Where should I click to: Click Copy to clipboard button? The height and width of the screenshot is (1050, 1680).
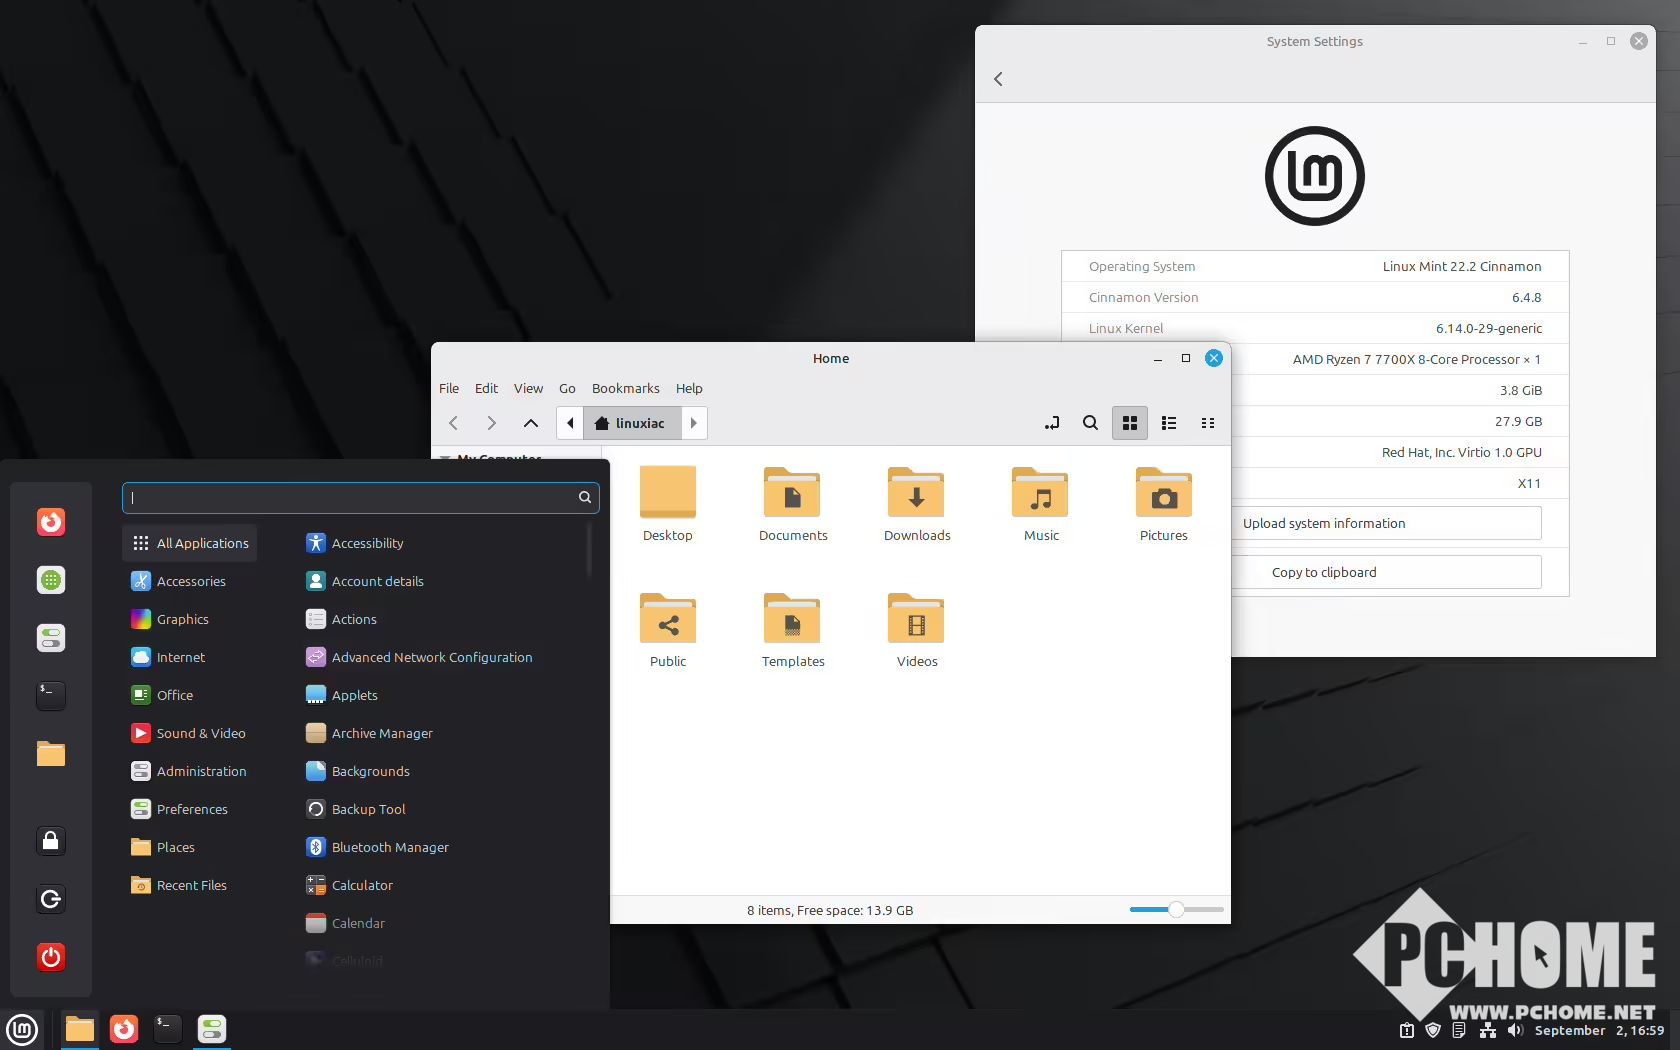coord(1385,572)
